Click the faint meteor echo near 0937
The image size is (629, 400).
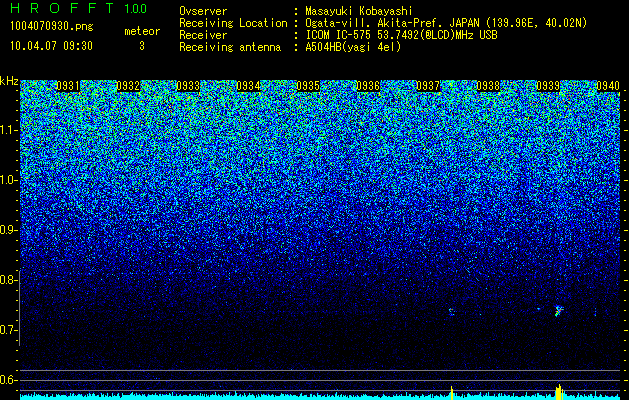[x=451, y=311]
